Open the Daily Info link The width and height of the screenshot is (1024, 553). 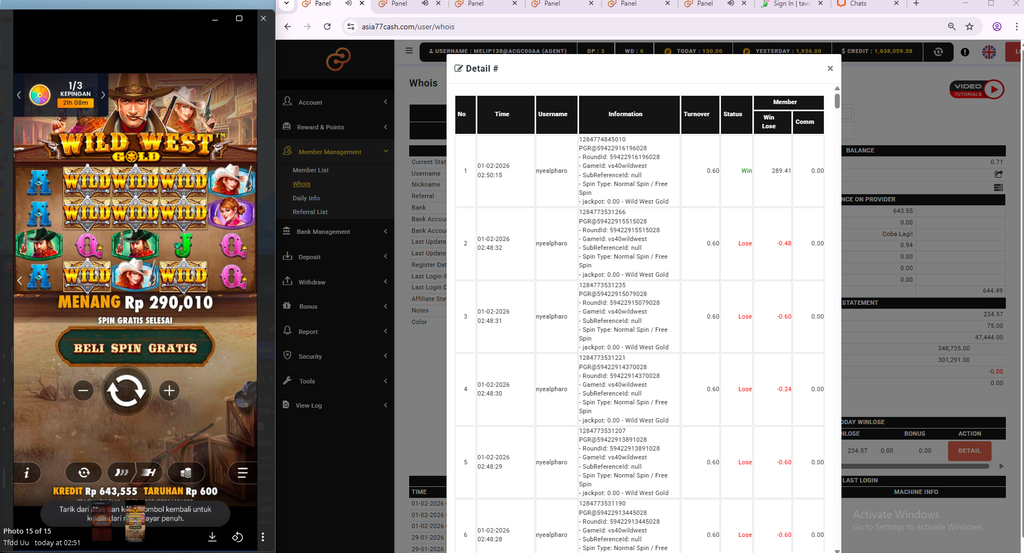[x=306, y=198]
